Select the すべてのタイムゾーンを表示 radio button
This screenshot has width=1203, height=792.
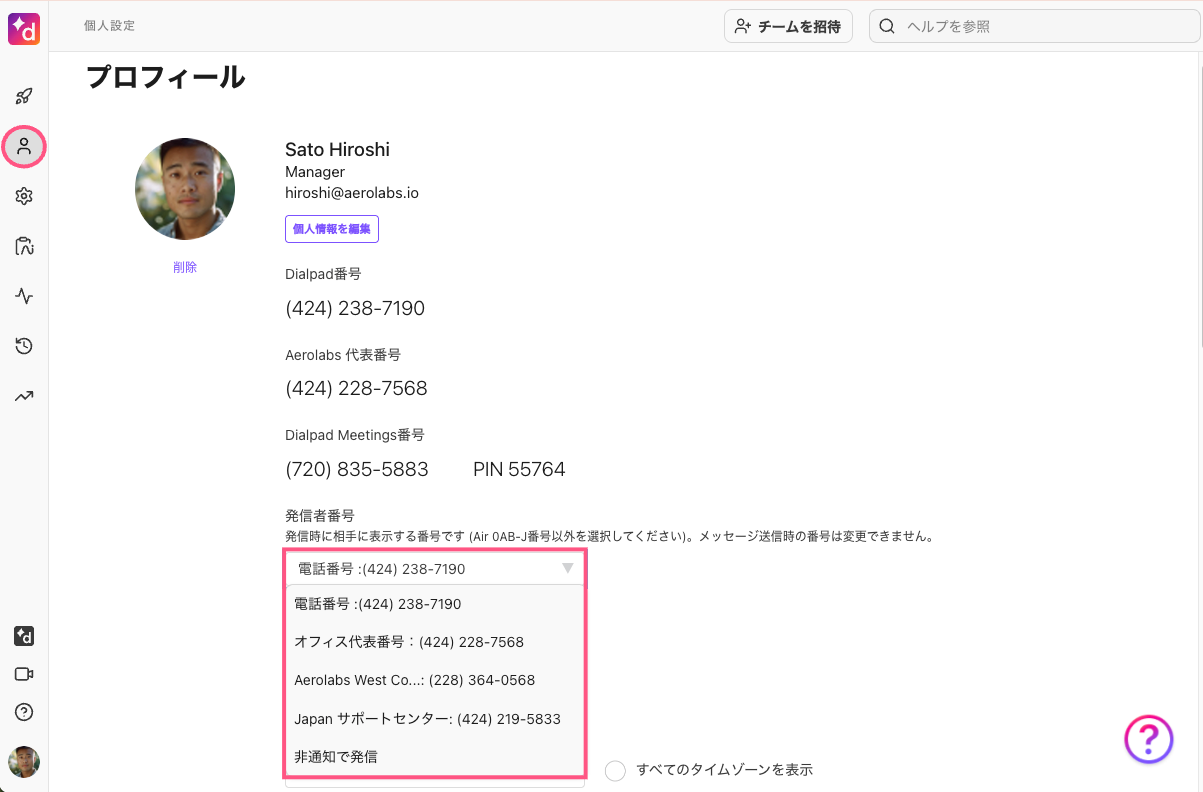point(616,770)
